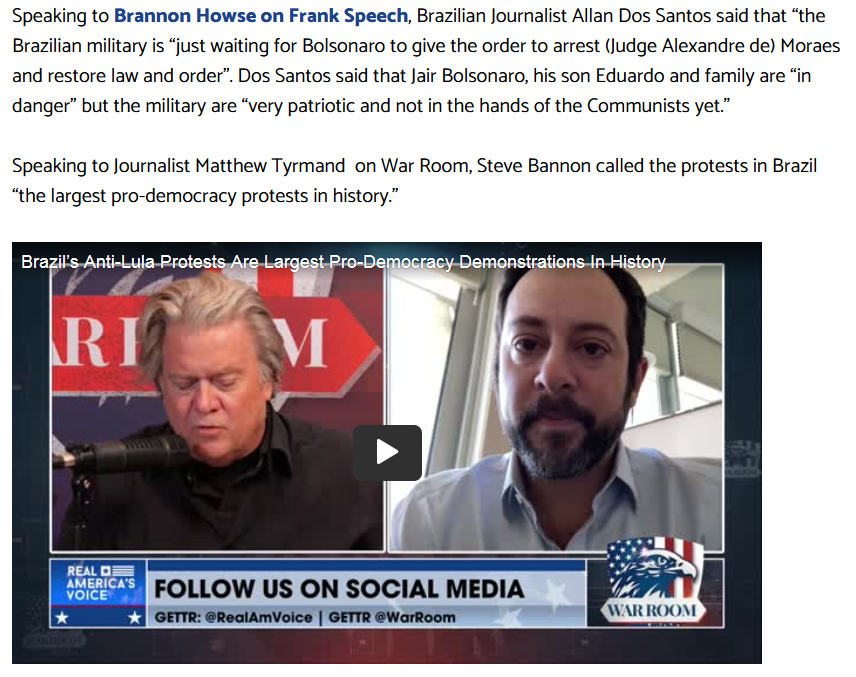
Task: Click the small flag icon beside REAL
Action: (x=117, y=571)
